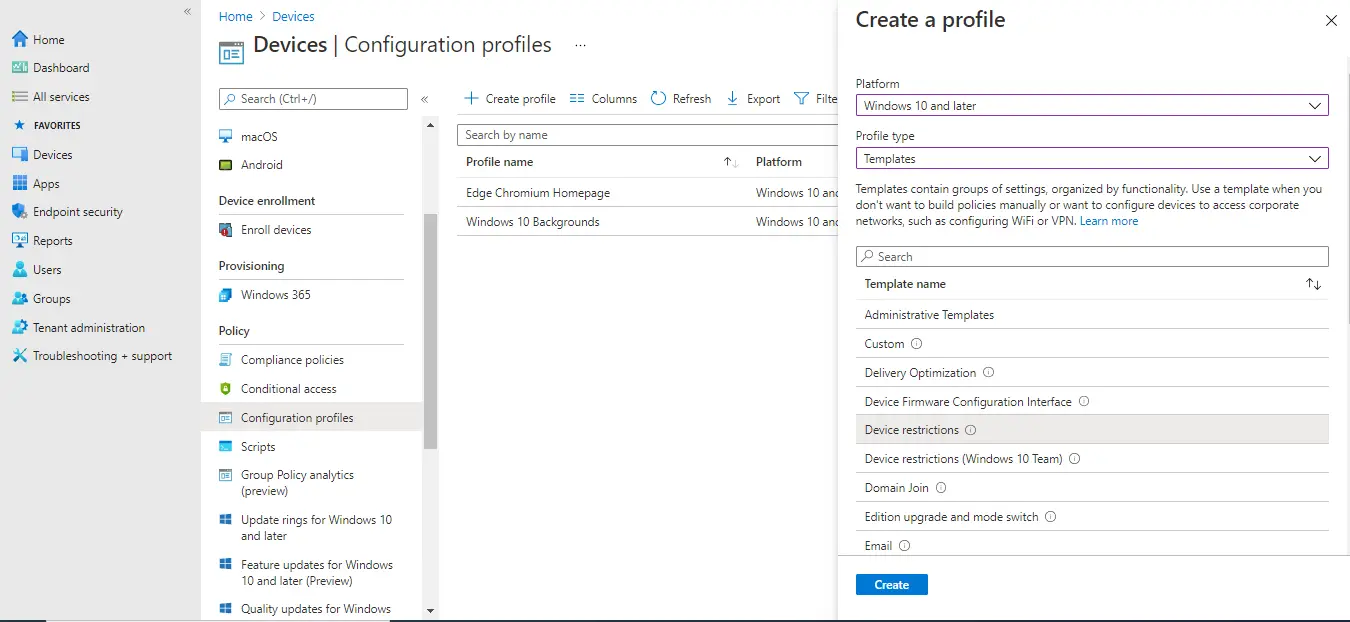
Task: Select the Device restrictions template
Action: 911,429
